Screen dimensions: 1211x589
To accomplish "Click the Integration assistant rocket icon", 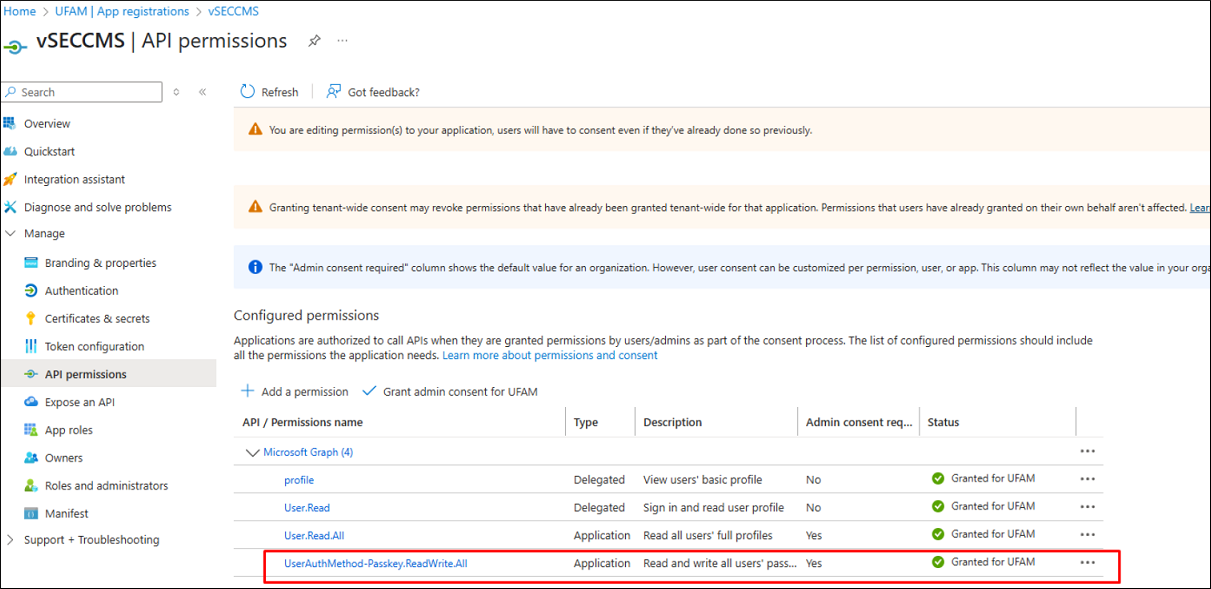I will (x=10, y=179).
